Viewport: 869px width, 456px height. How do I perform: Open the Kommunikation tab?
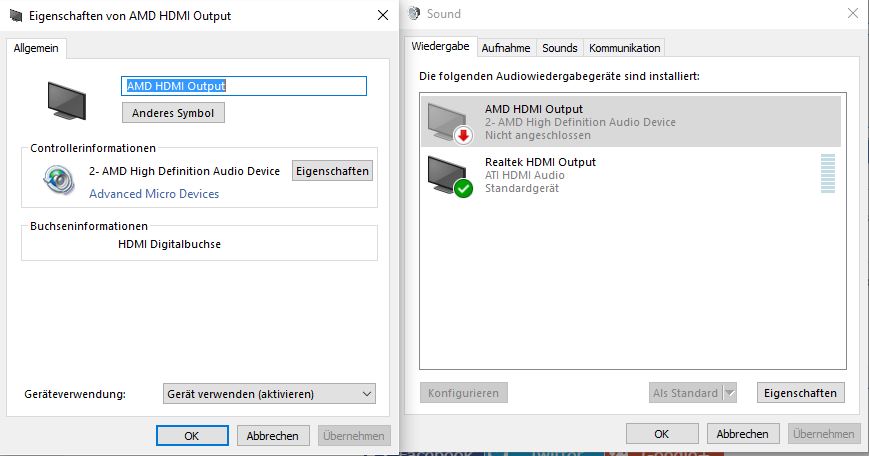click(625, 48)
